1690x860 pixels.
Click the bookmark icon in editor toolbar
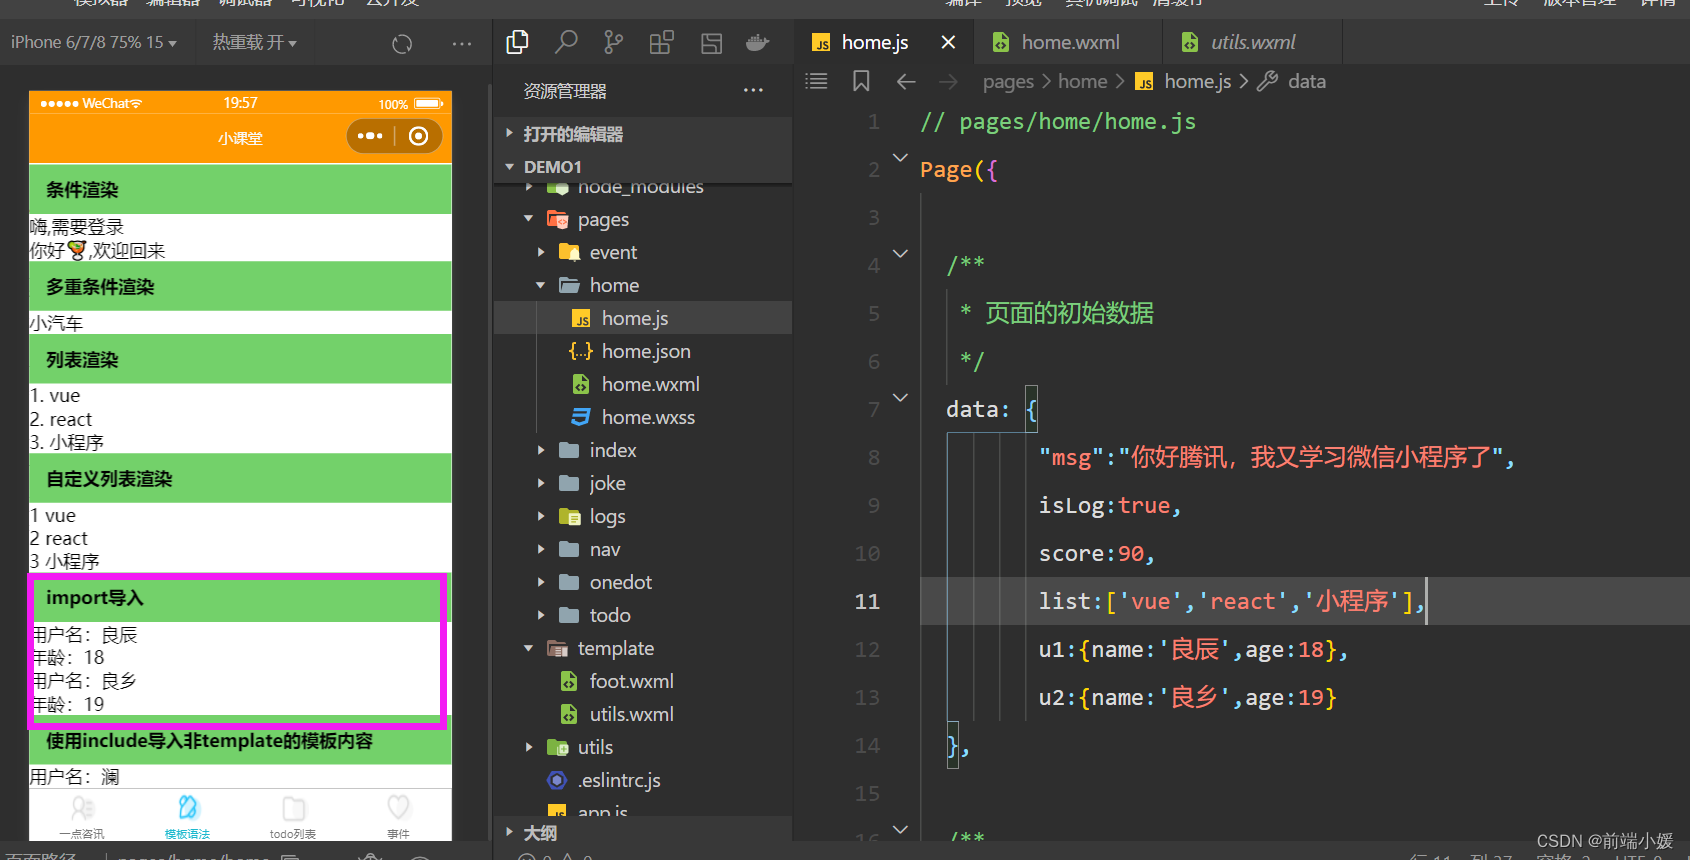861,81
